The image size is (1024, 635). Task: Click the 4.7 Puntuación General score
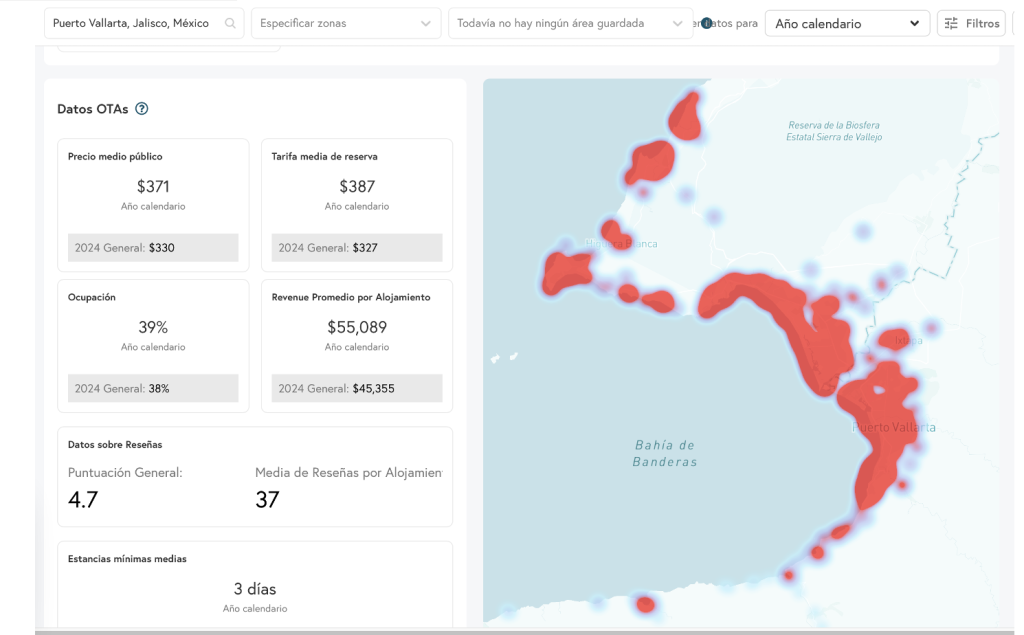click(x=83, y=499)
